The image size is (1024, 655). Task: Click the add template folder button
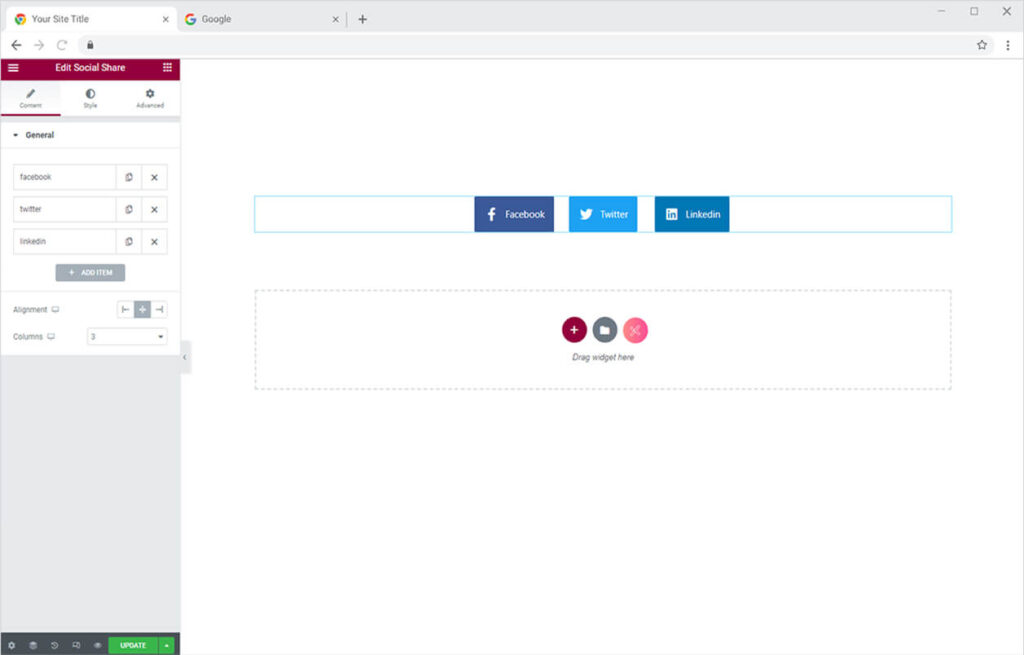click(604, 330)
